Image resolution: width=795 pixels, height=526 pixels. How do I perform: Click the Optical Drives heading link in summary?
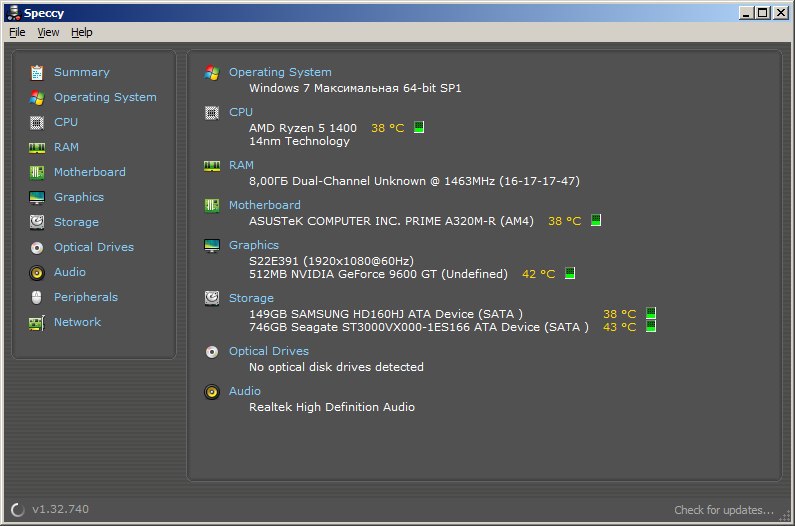269,352
